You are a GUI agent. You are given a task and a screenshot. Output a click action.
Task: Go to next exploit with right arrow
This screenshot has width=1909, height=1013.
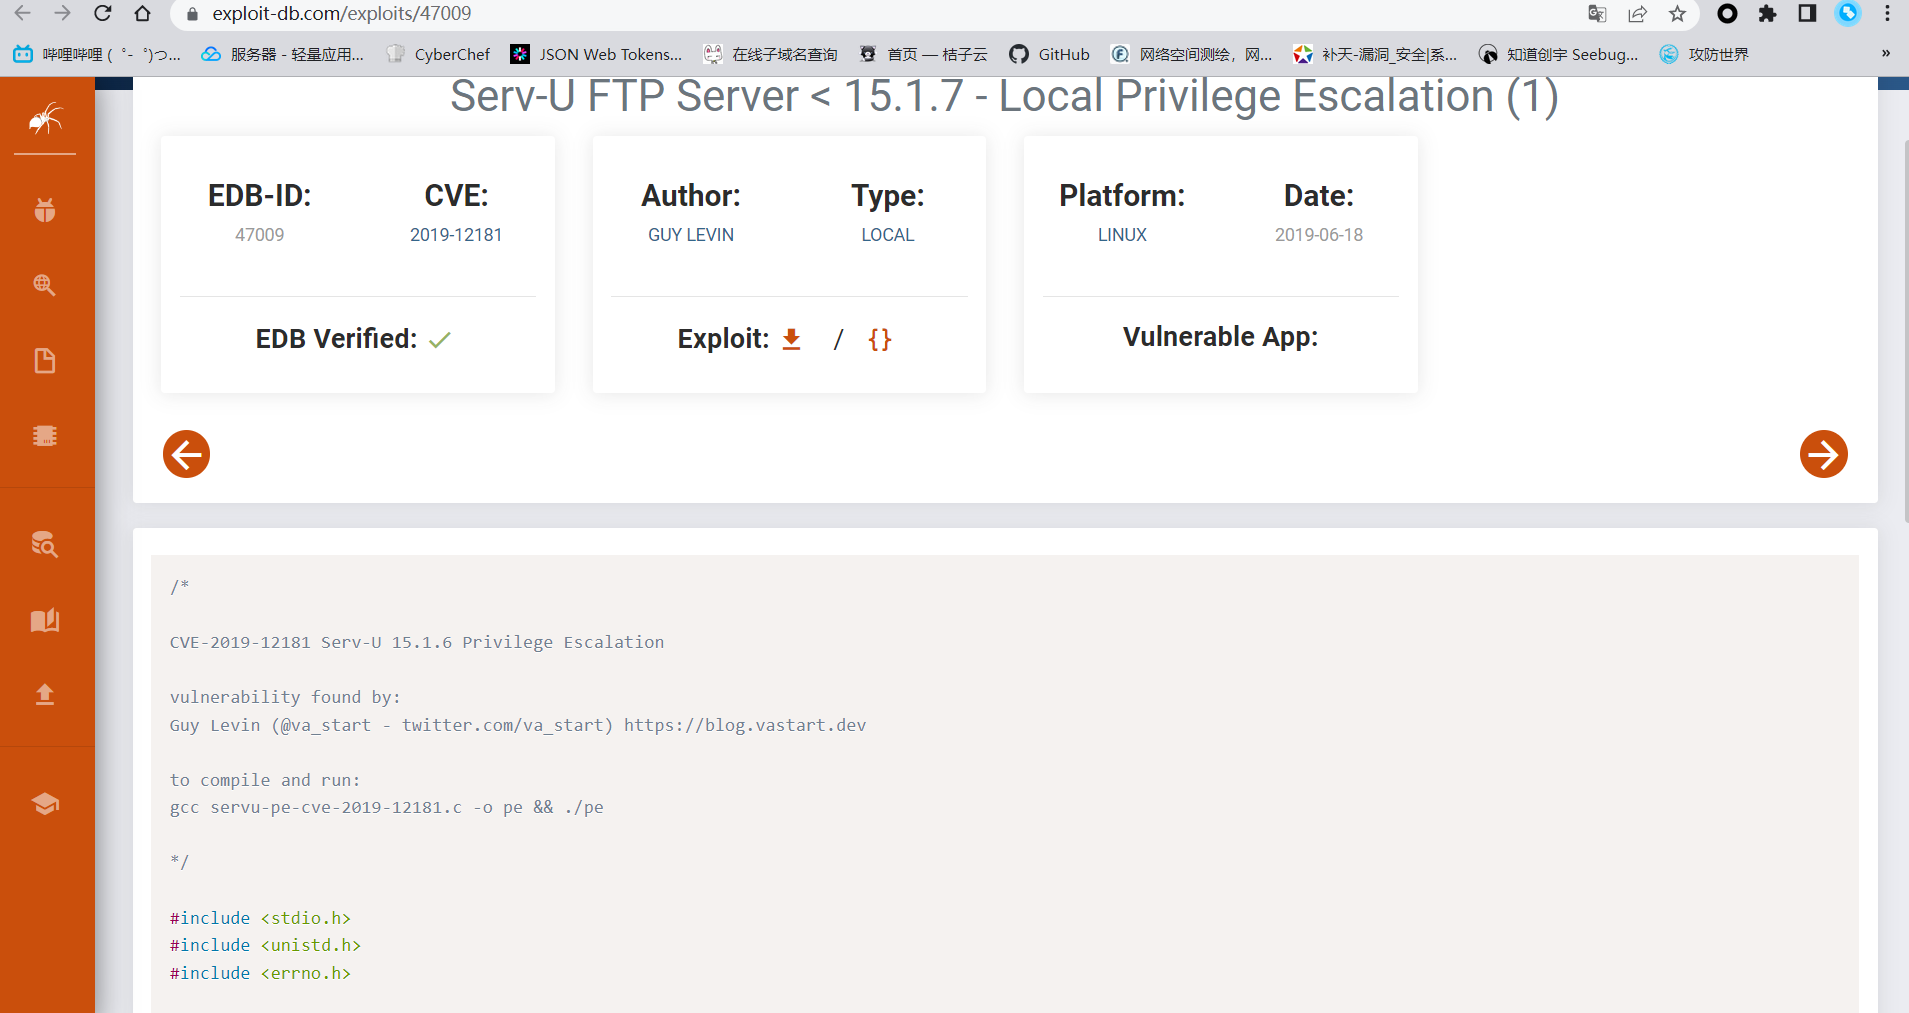coord(1823,454)
